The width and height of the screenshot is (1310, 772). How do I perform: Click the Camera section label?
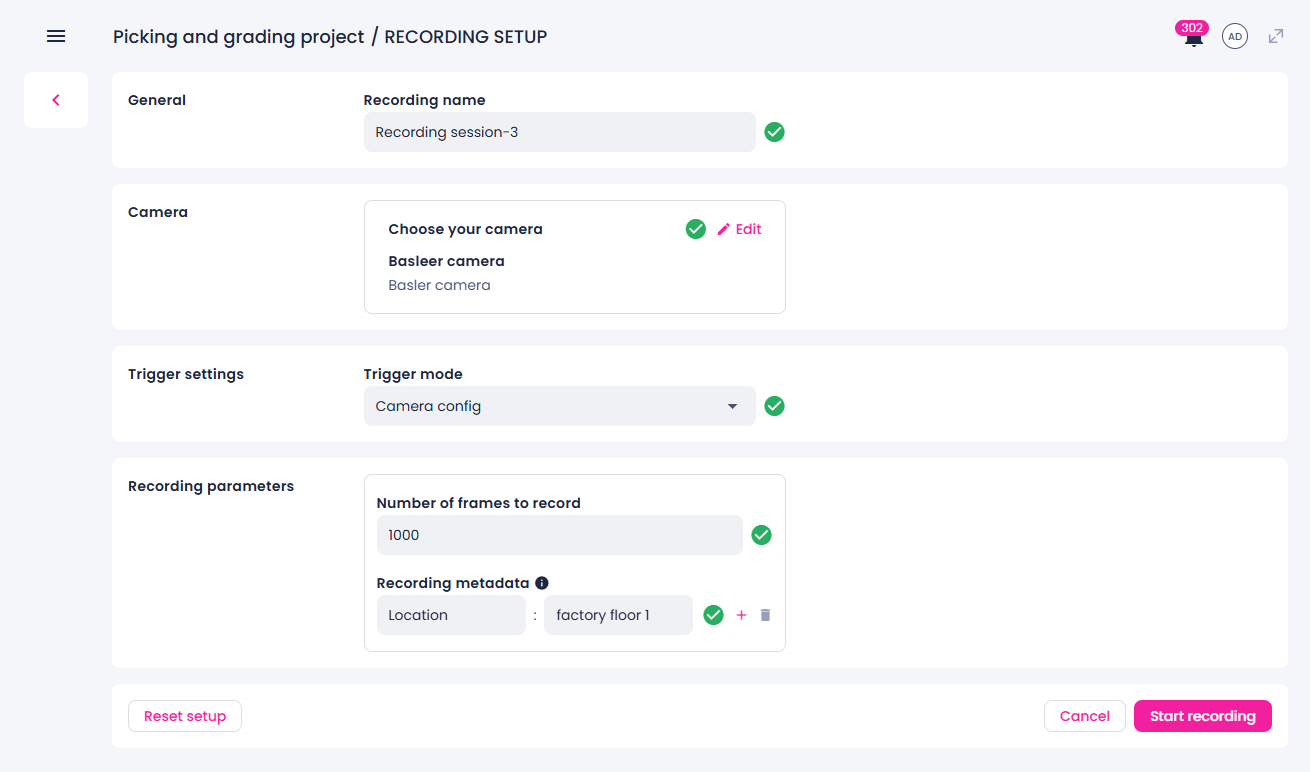pos(158,212)
